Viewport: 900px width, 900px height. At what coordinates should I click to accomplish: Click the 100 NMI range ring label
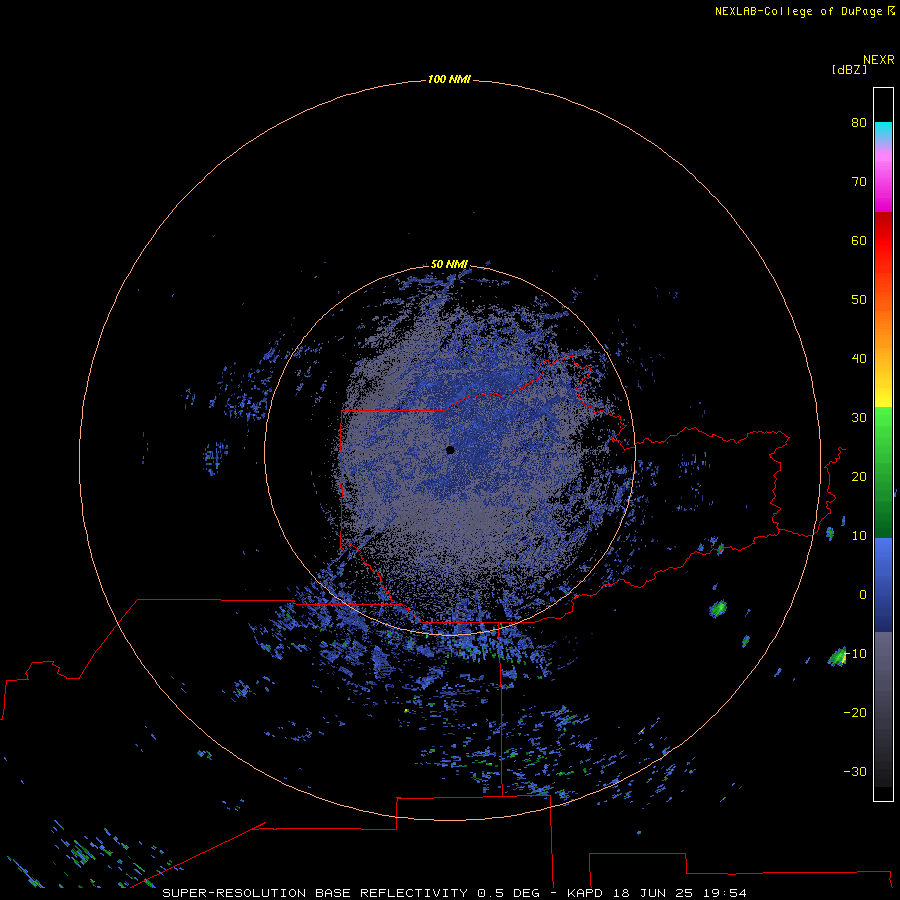point(449,79)
